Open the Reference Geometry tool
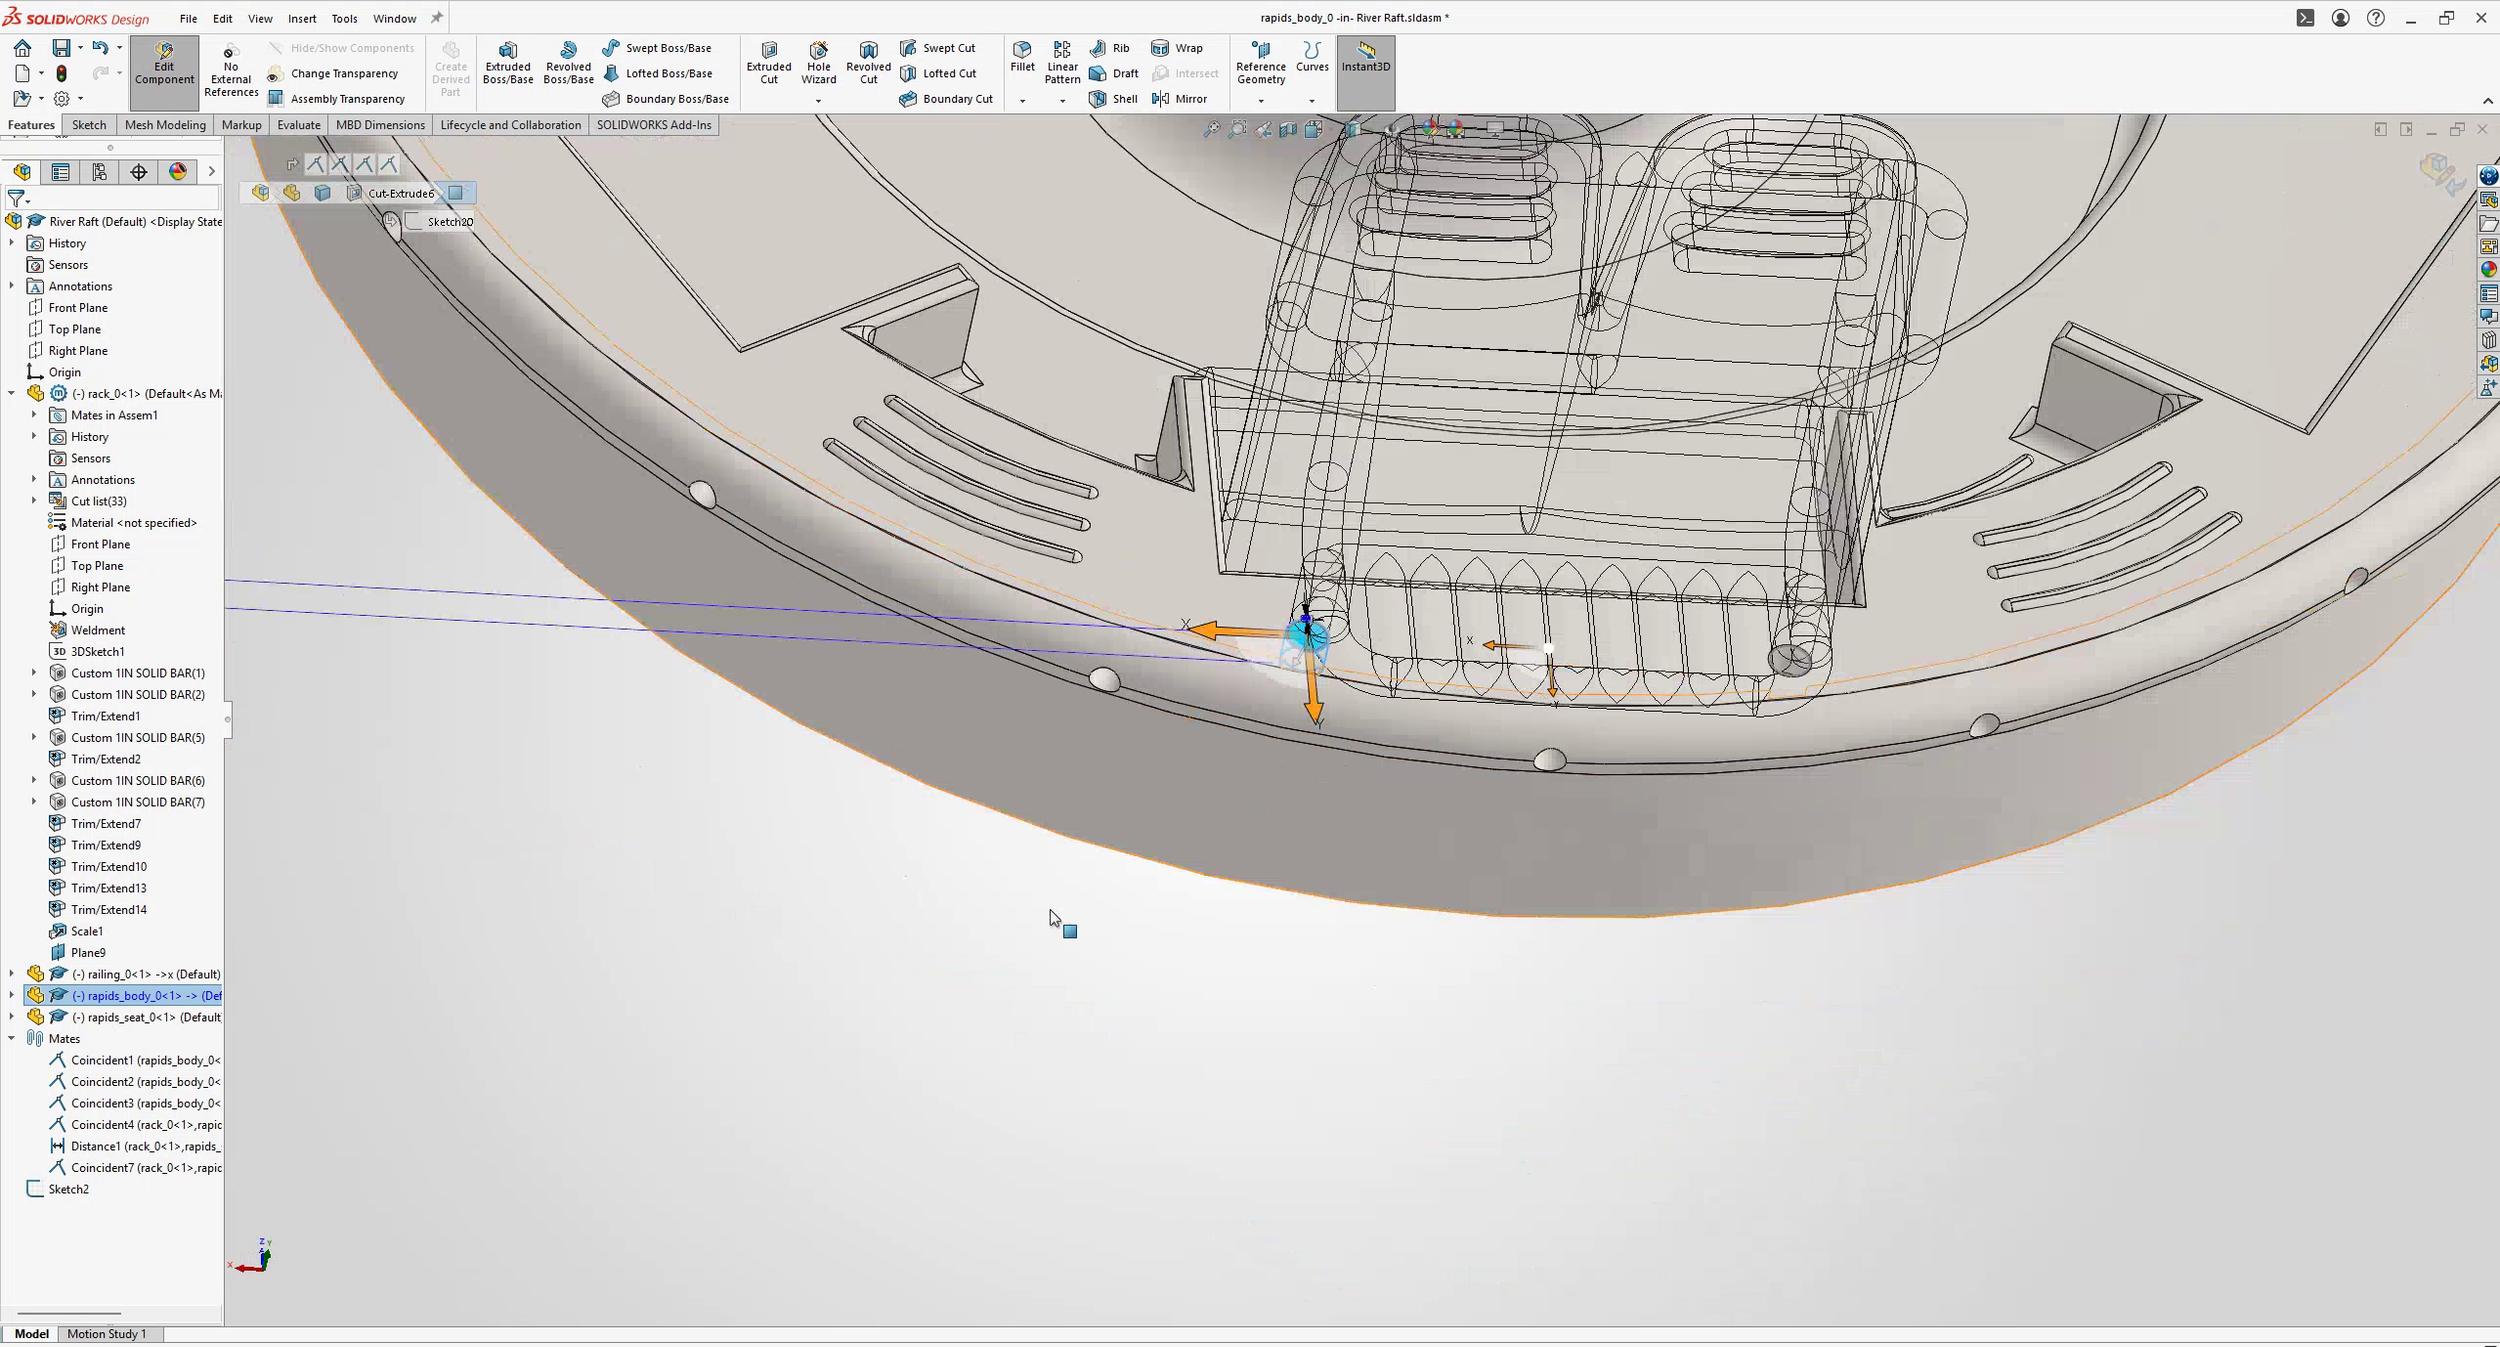Viewport: 2500px width, 1347px height. point(1259,65)
